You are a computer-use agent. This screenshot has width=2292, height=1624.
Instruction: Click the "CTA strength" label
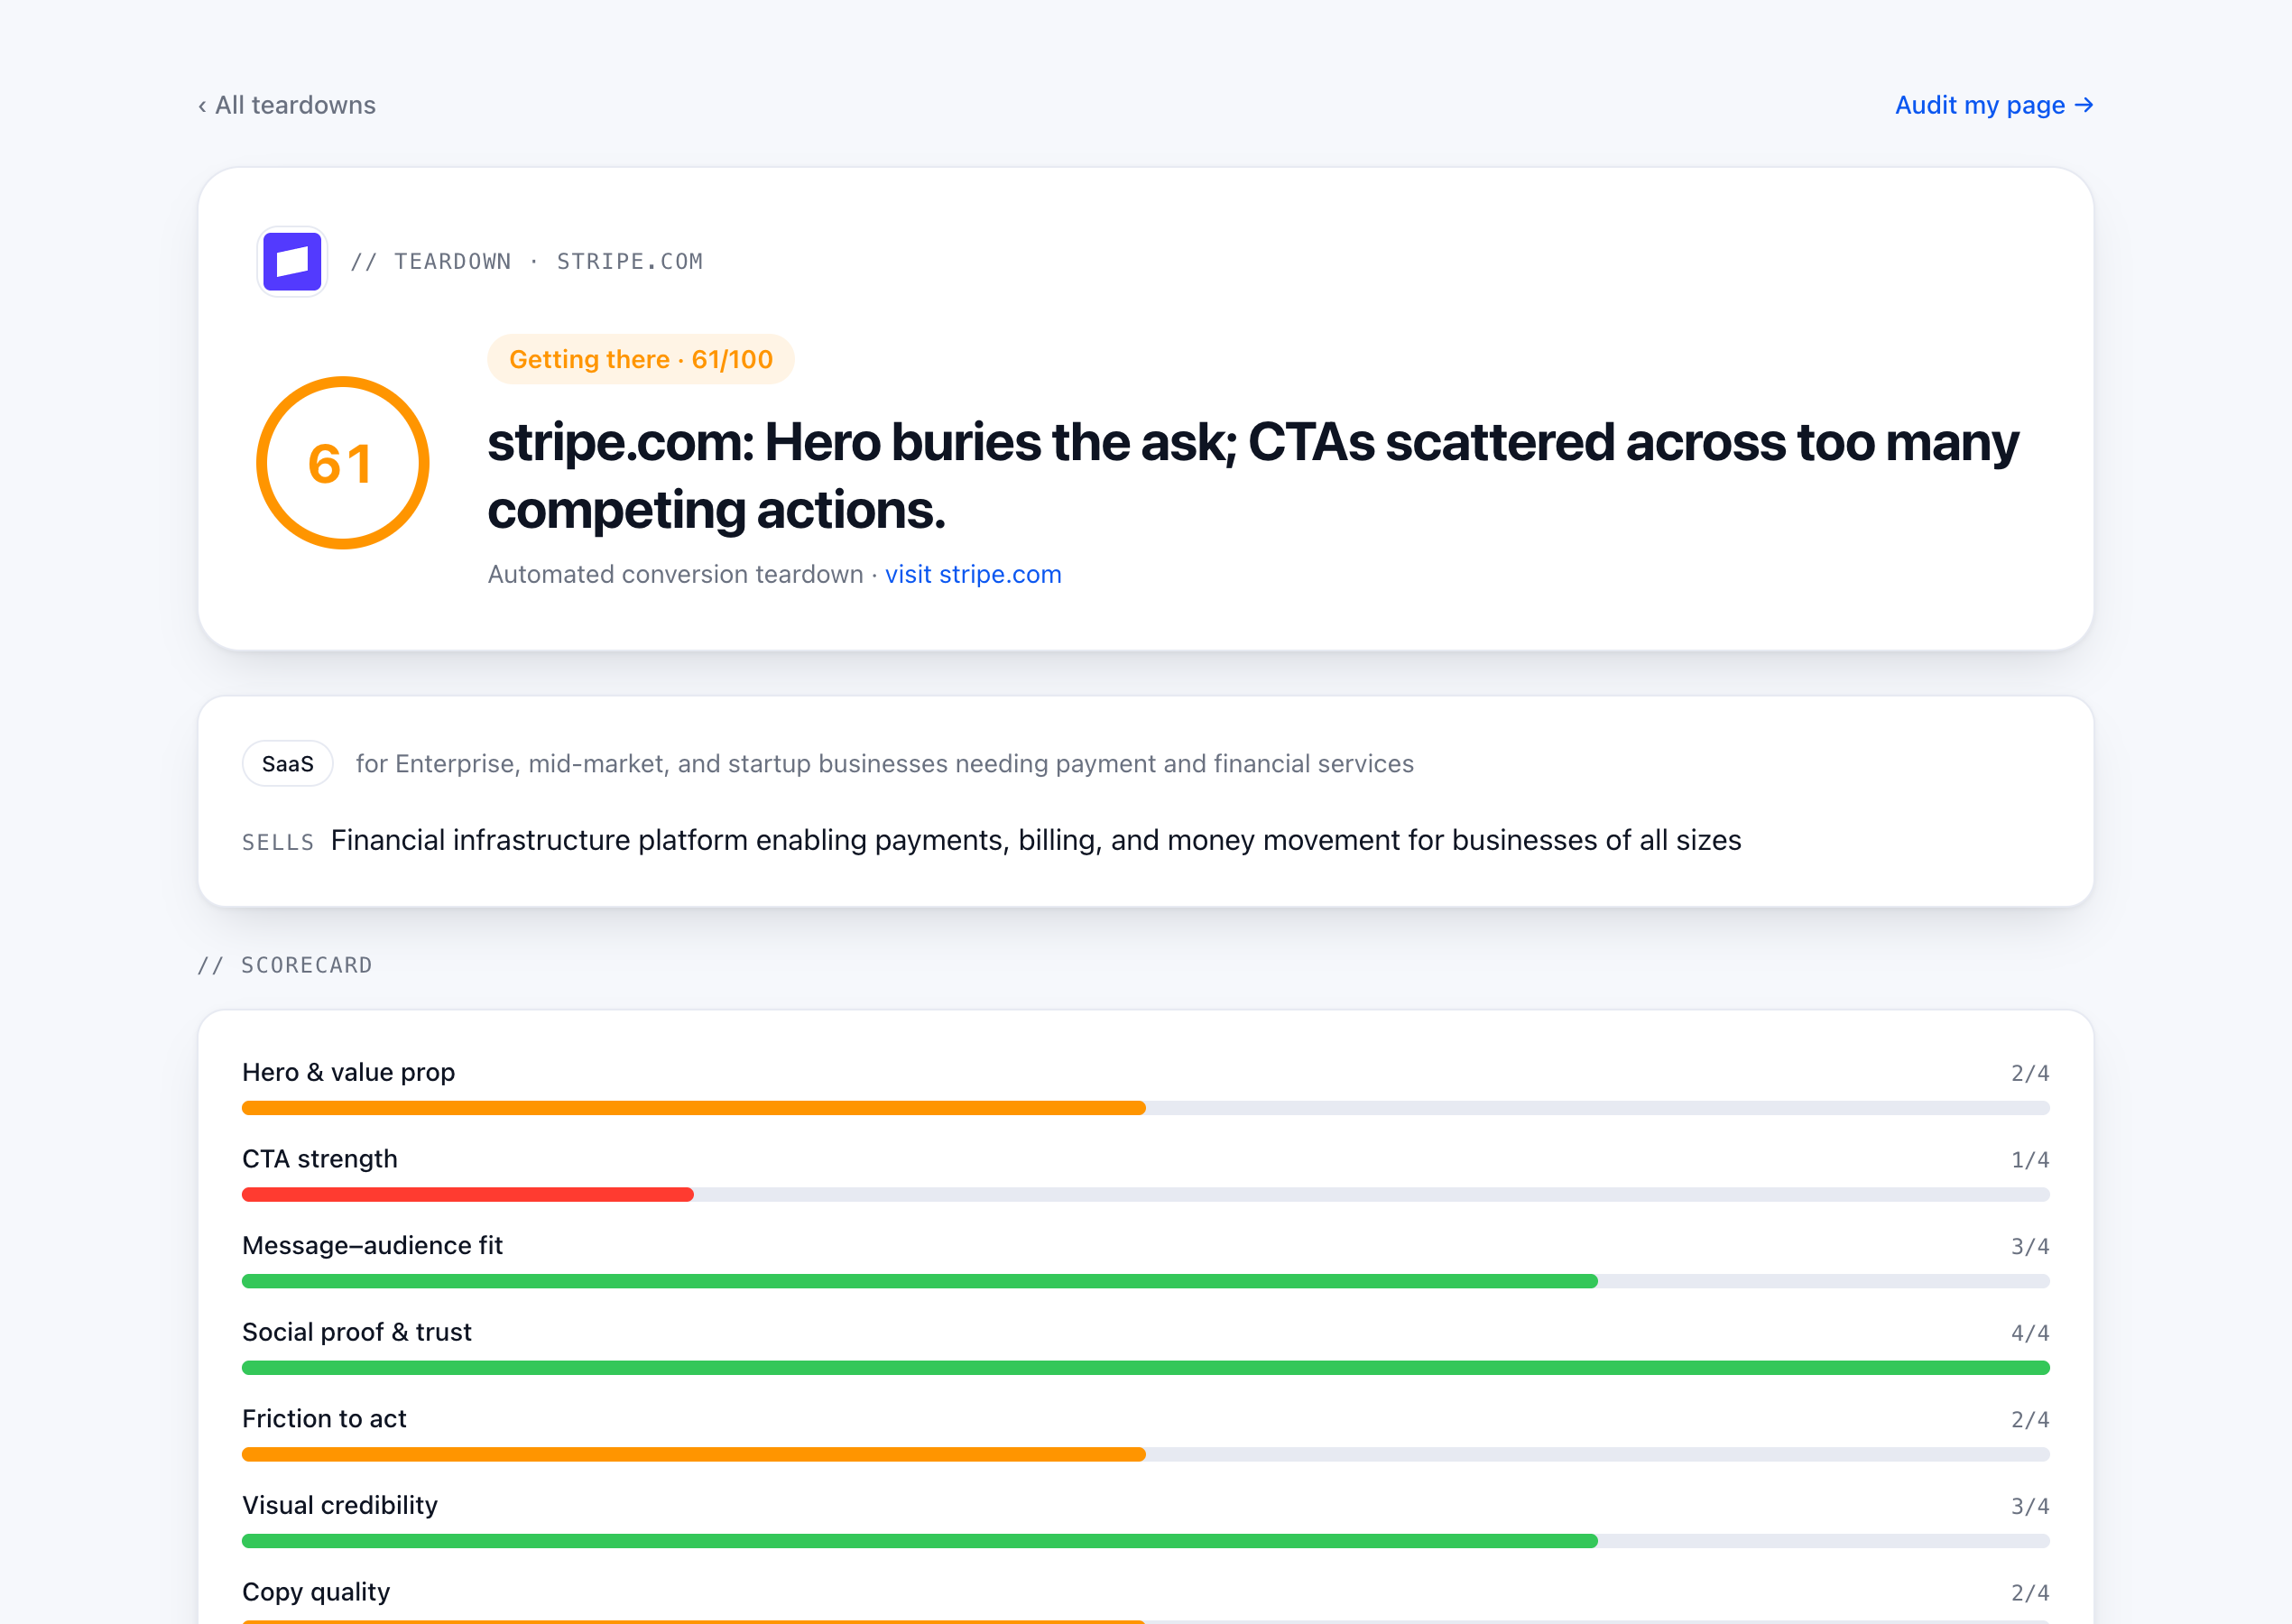tap(320, 1159)
